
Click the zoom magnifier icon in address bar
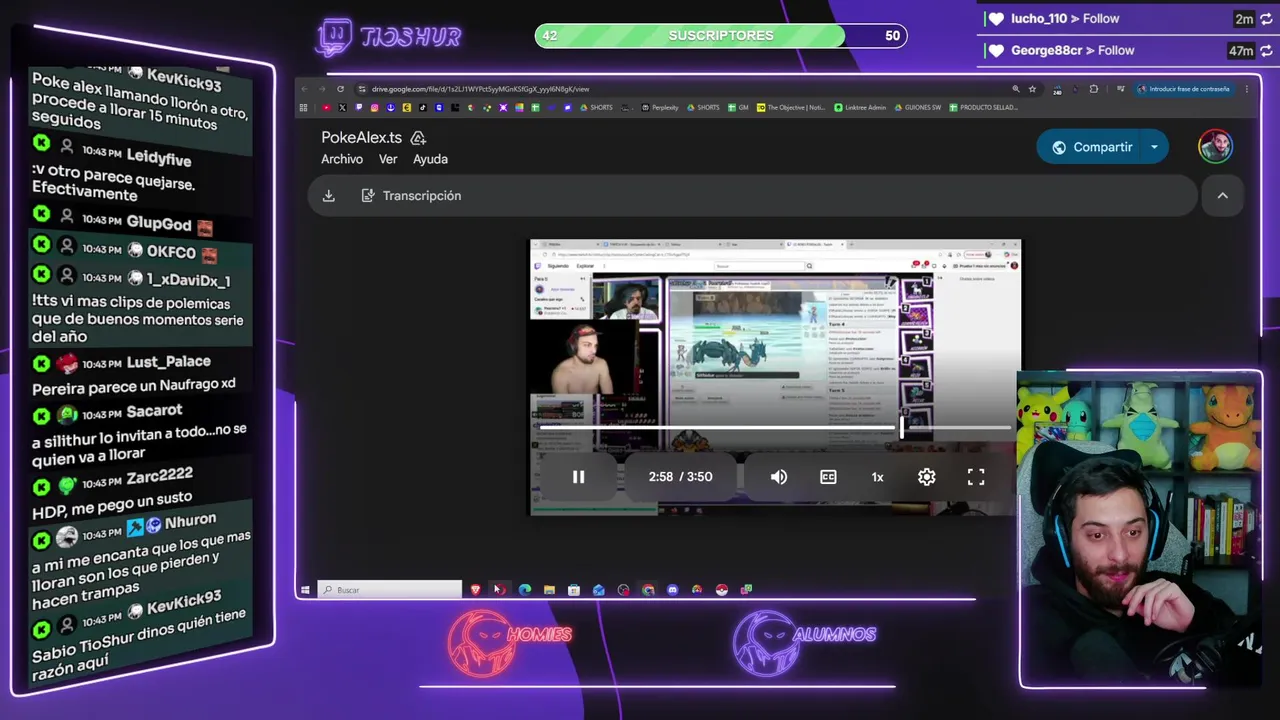click(x=1015, y=89)
